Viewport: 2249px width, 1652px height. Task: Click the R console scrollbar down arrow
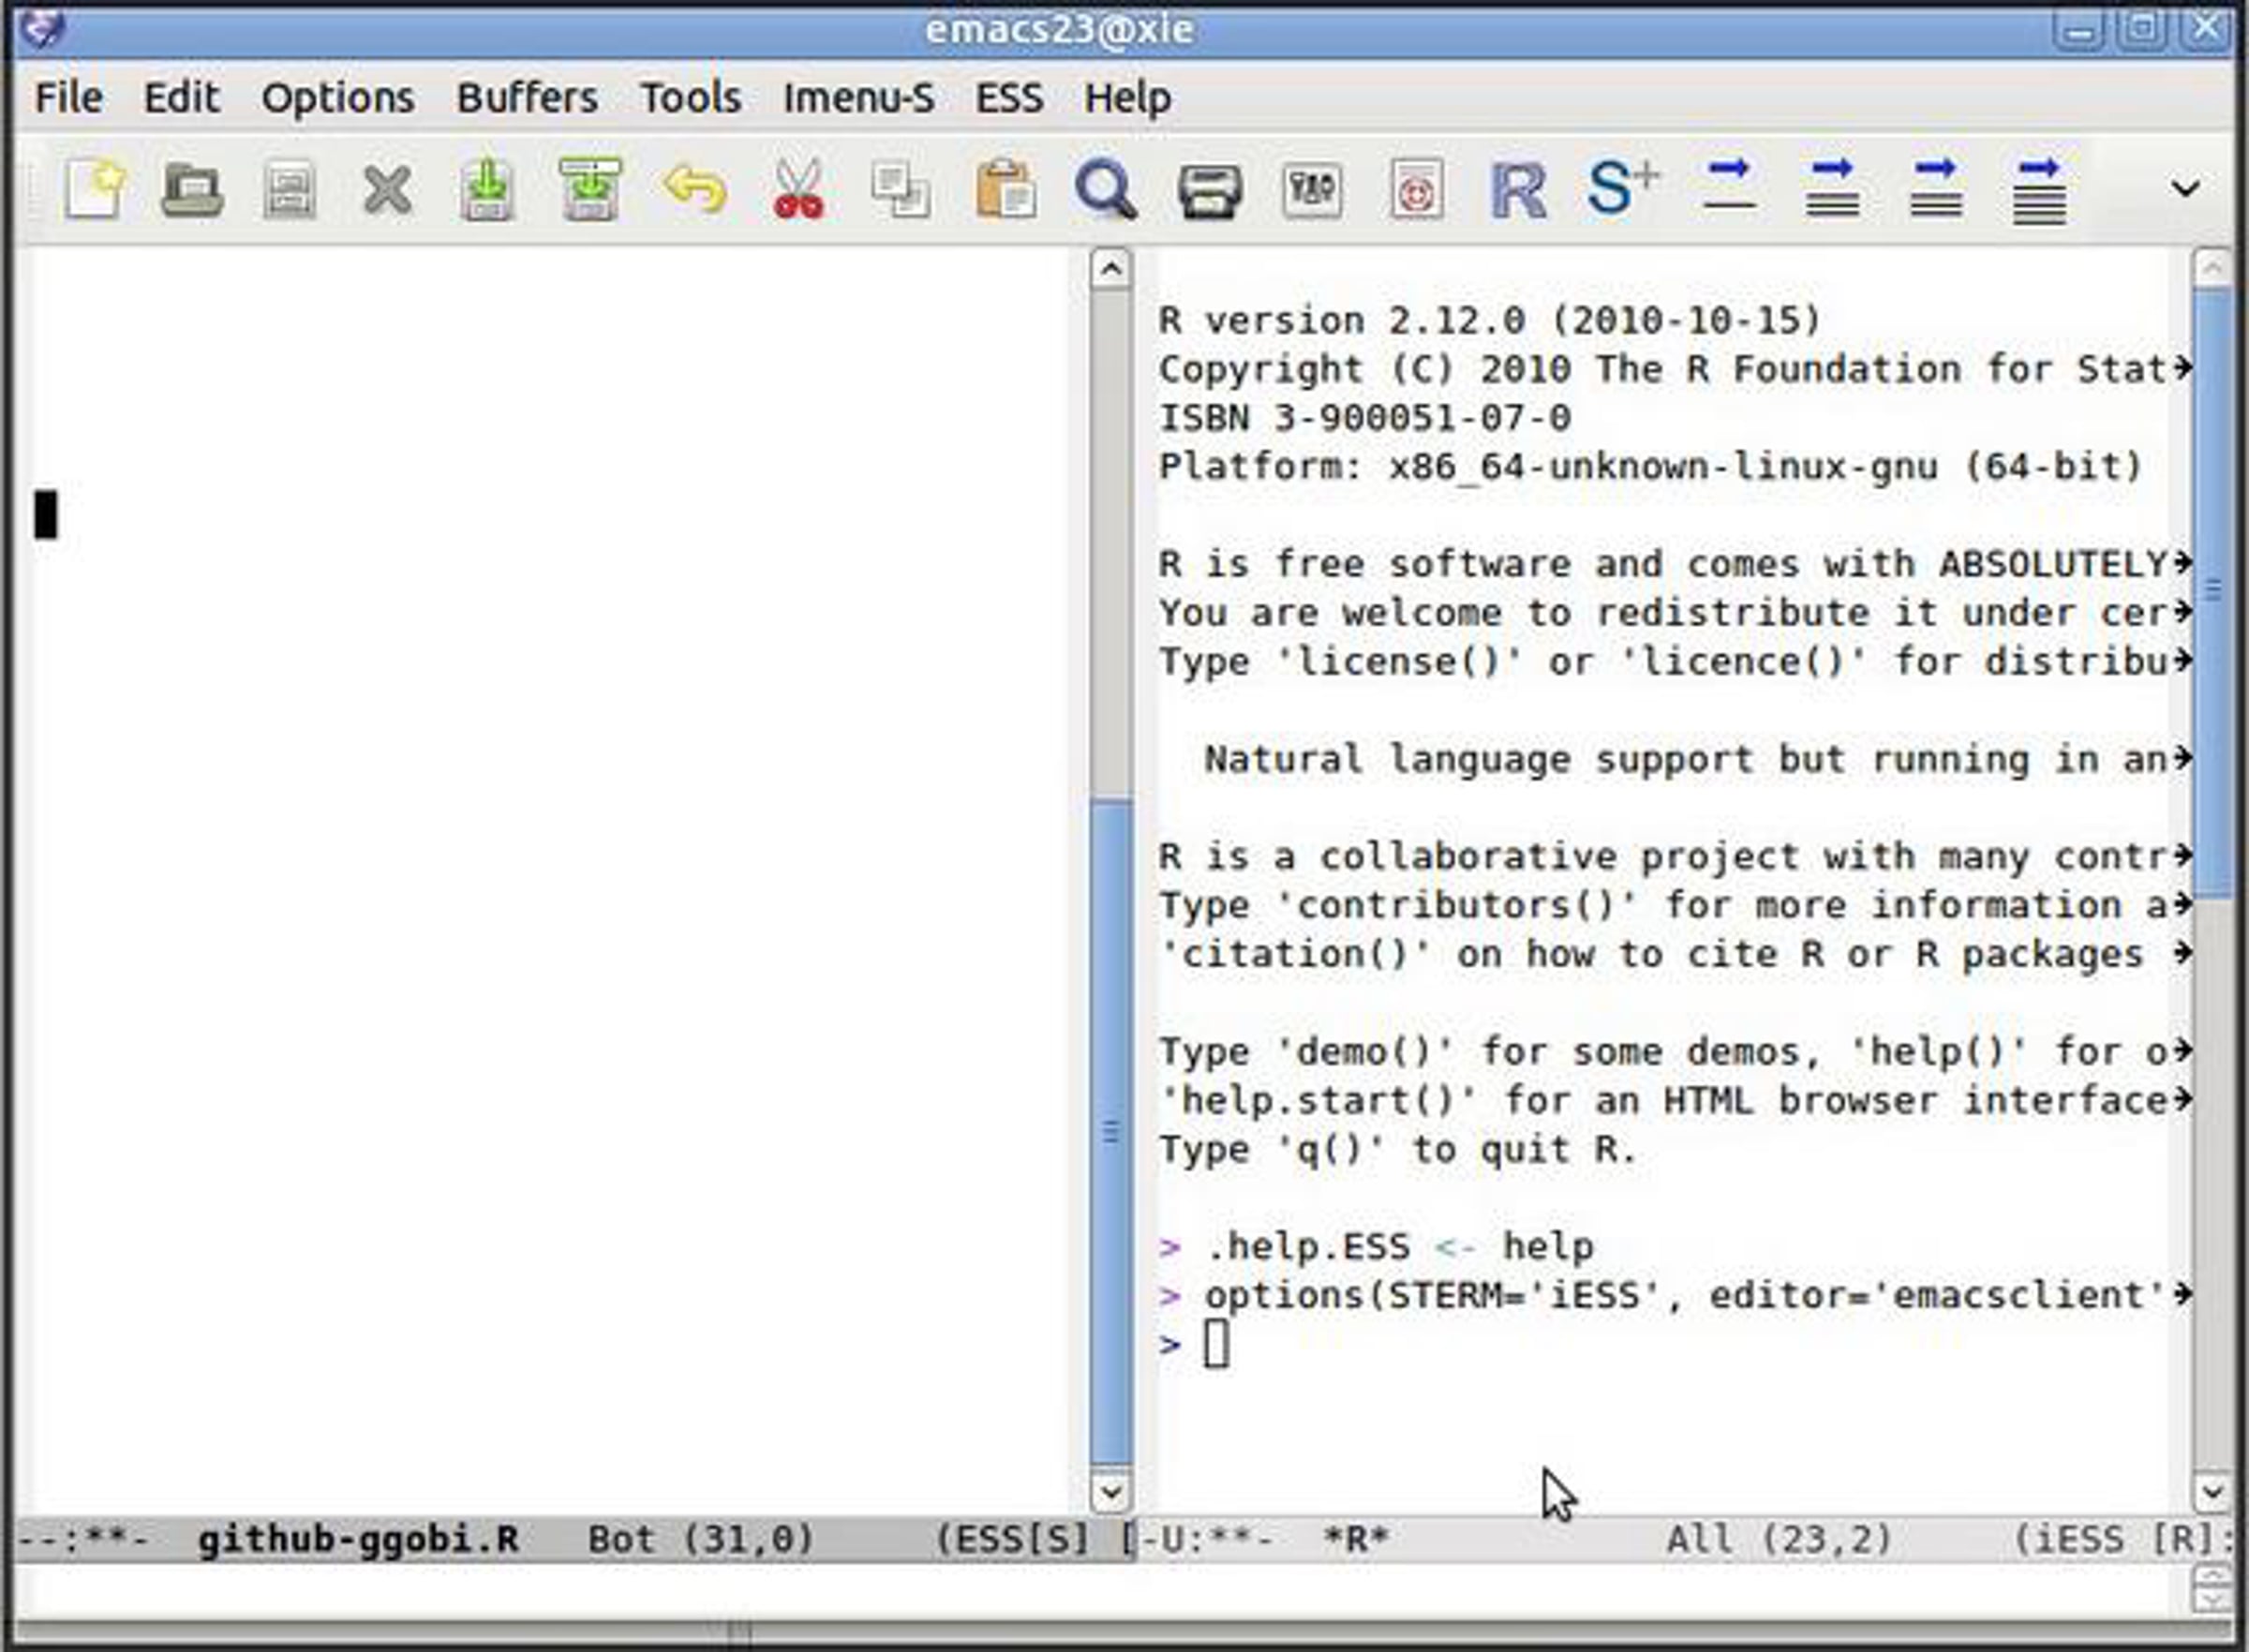pos(2212,1493)
